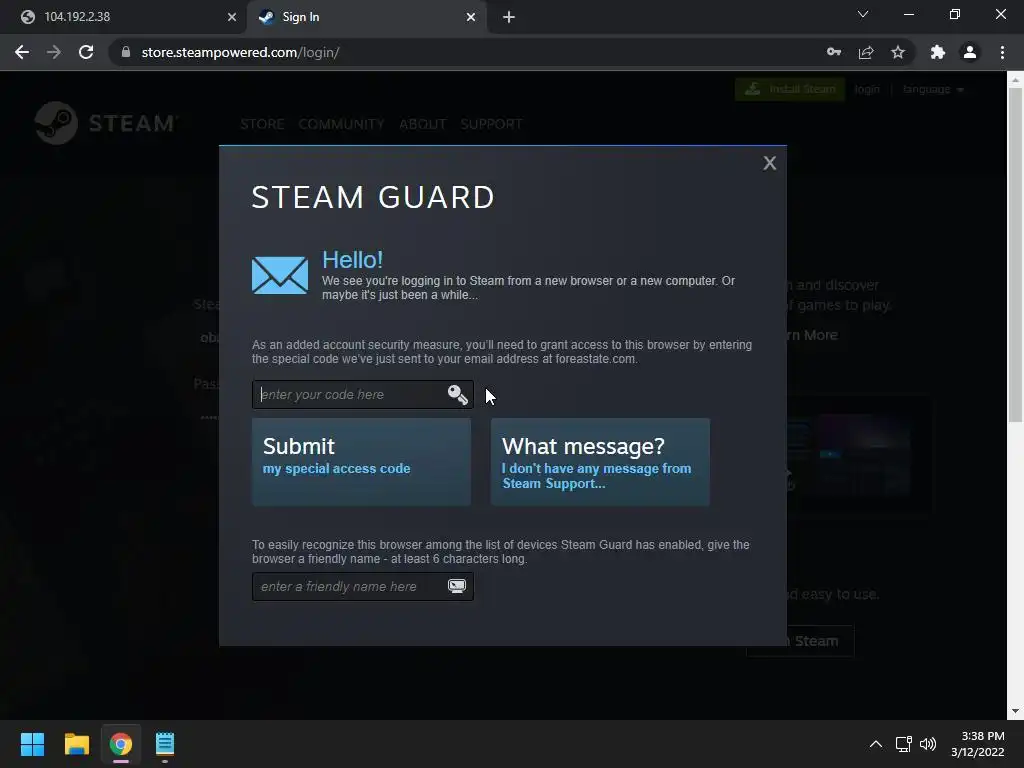This screenshot has height=768, width=1024.
Task: Switch to the 104.192.2.38 tab
Action: (124, 17)
